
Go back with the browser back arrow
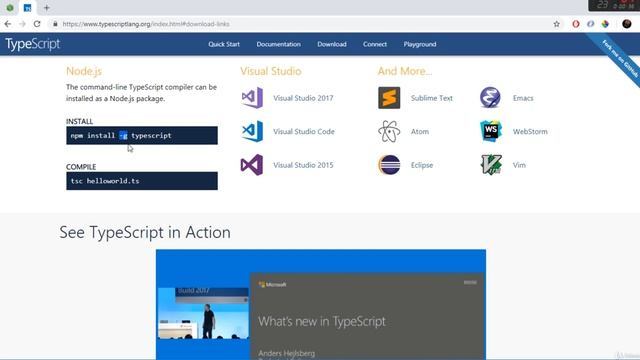click(x=8, y=24)
